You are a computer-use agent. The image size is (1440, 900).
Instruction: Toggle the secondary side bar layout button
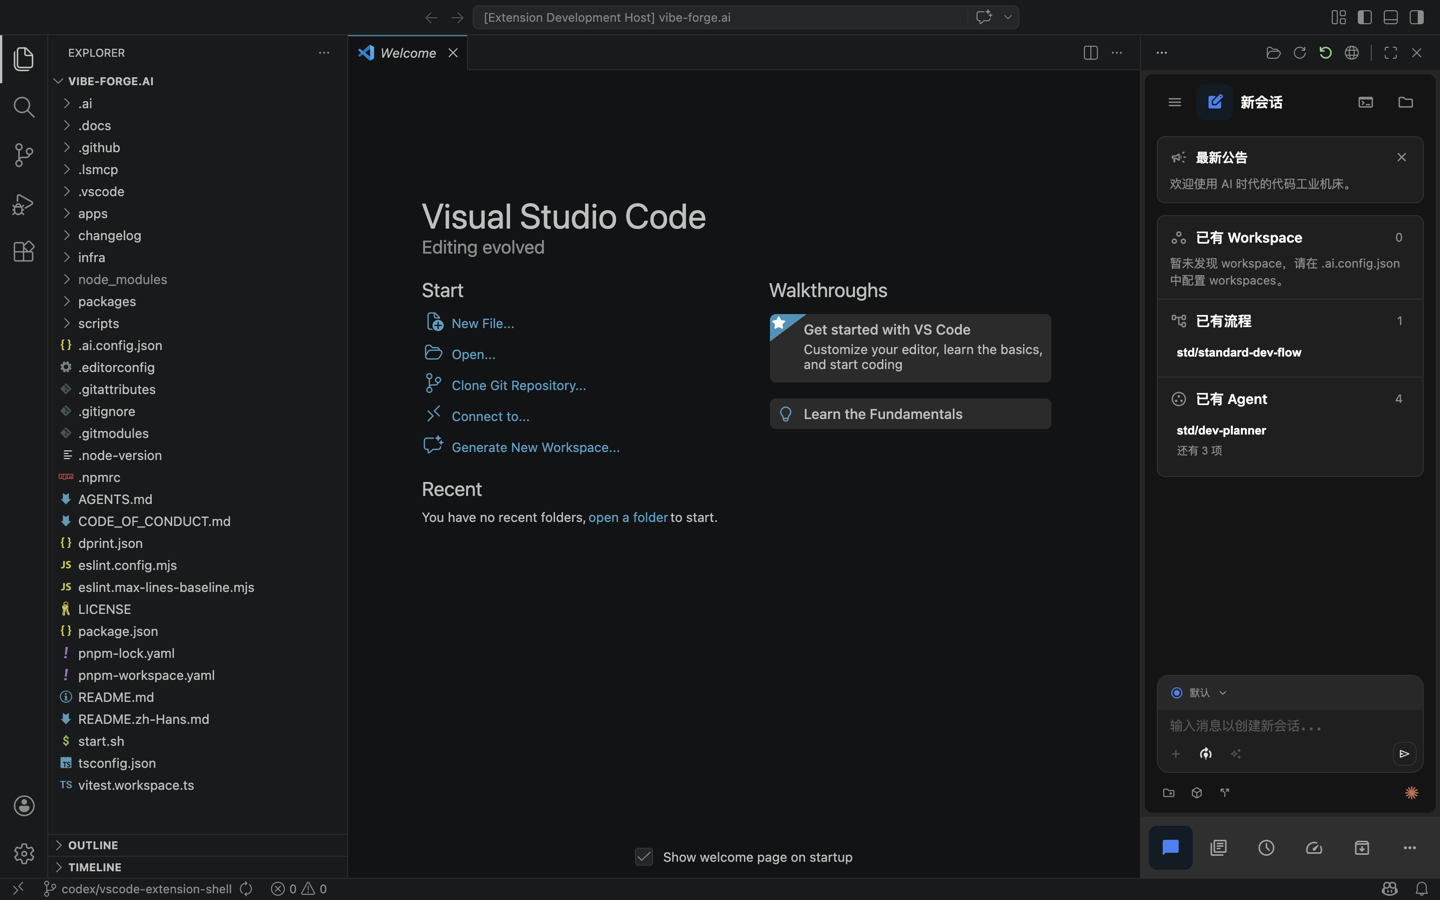click(1417, 17)
